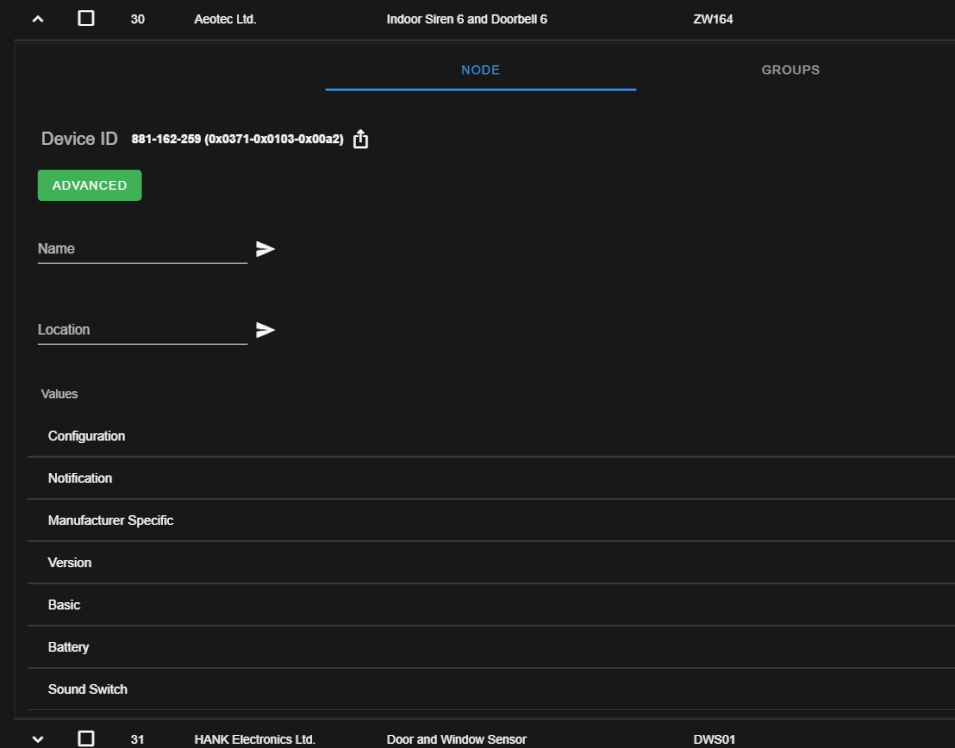The width and height of the screenshot is (955, 748).
Task: Click the send arrow next to Name
Action: point(265,249)
